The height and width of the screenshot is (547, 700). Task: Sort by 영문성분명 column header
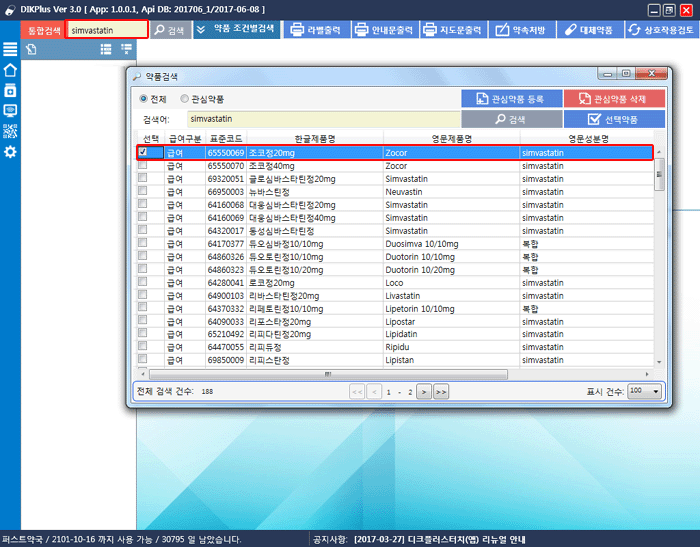click(588, 138)
